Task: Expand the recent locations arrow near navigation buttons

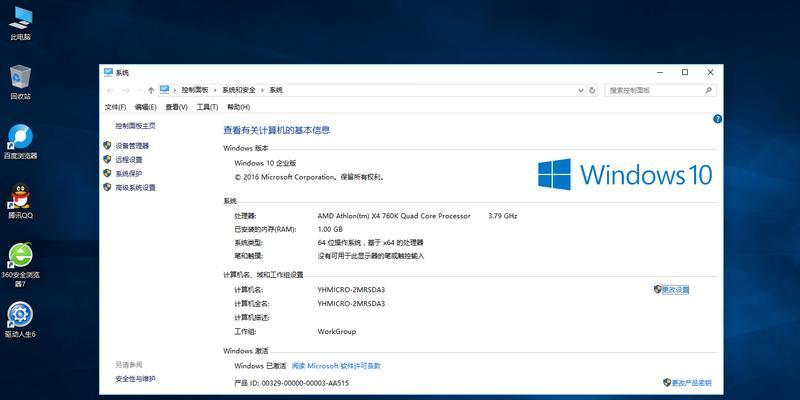Action: (139, 90)
